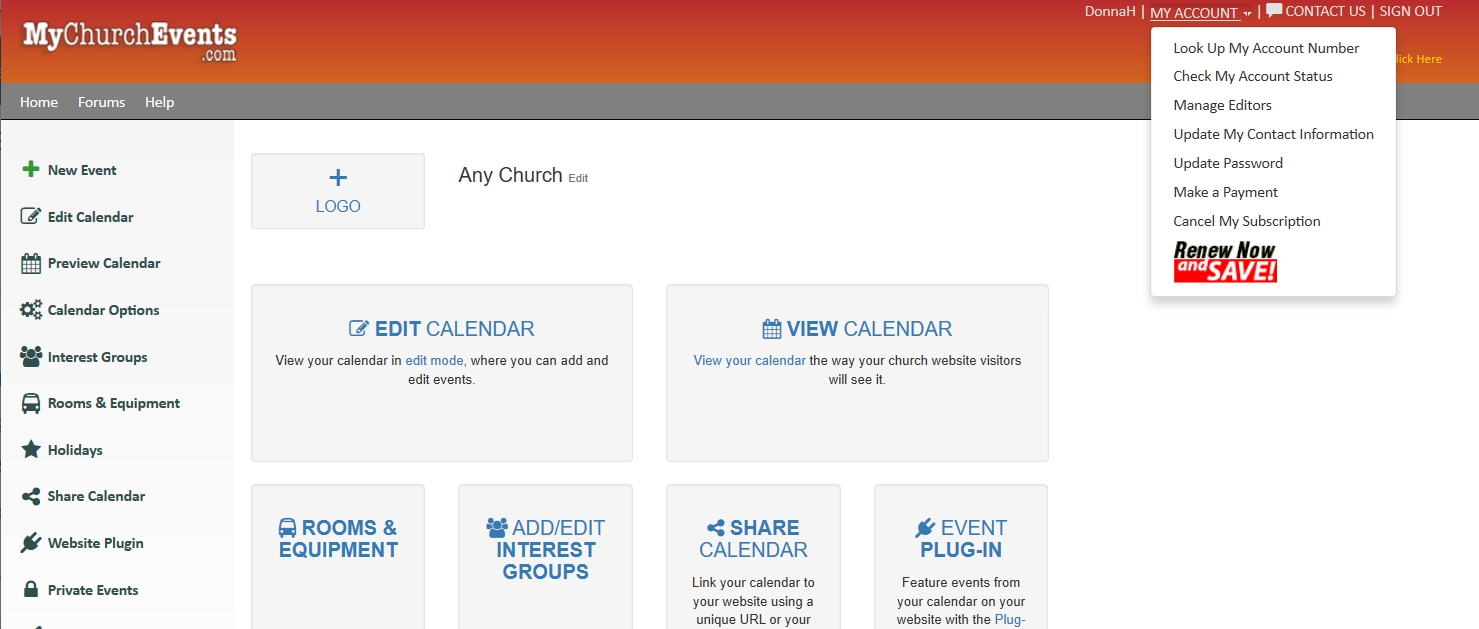
Task: Click the Rooms & Equipment card heading
Action: click(x=338, y=539)
